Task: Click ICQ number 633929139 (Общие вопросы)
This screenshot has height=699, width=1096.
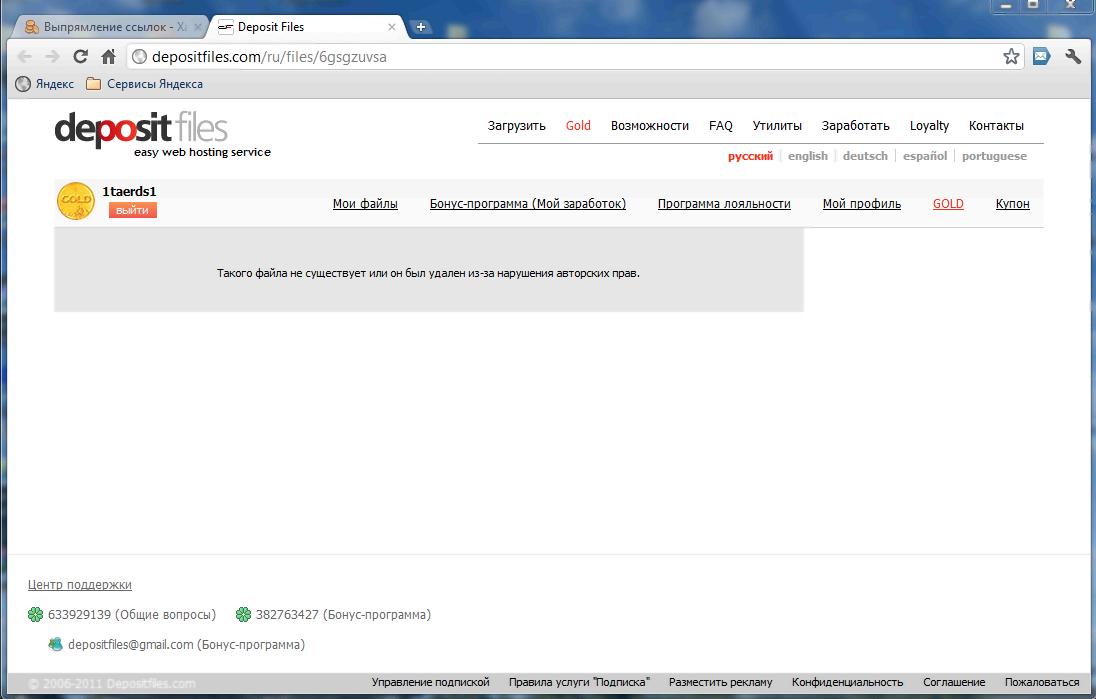Action: (x=131, y=615)
